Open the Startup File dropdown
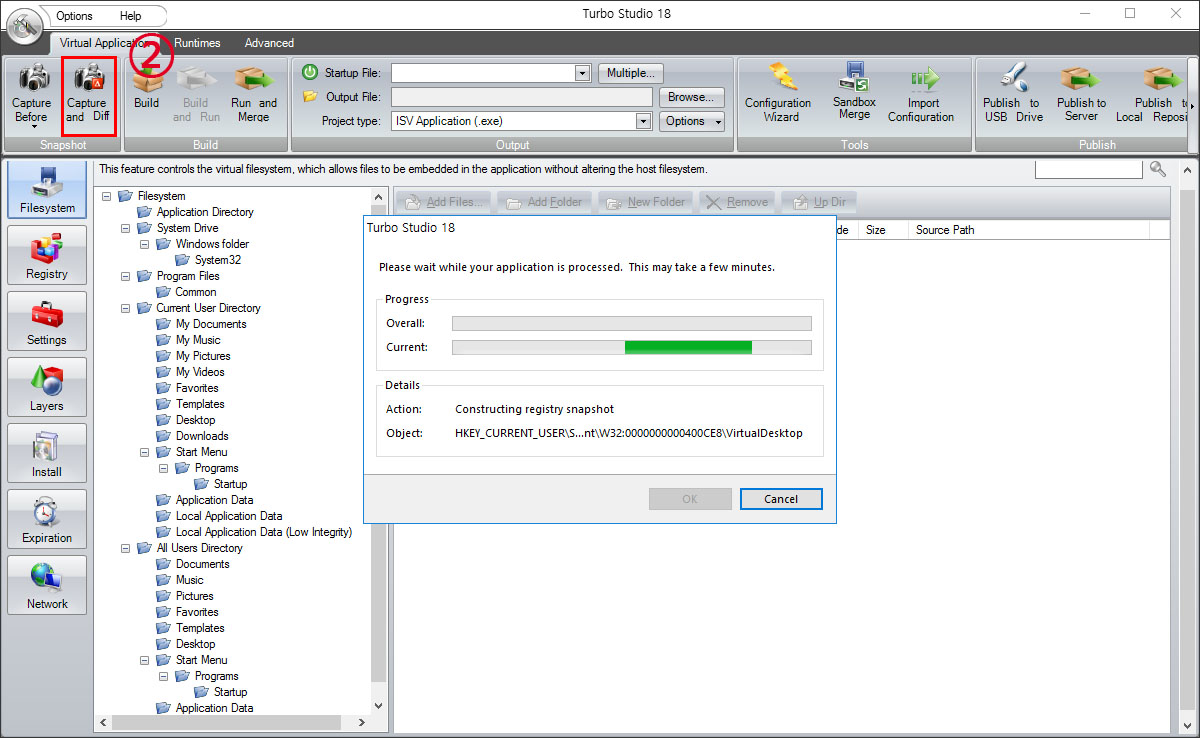Screen dimensions: 1200x738 pos(583,73)
